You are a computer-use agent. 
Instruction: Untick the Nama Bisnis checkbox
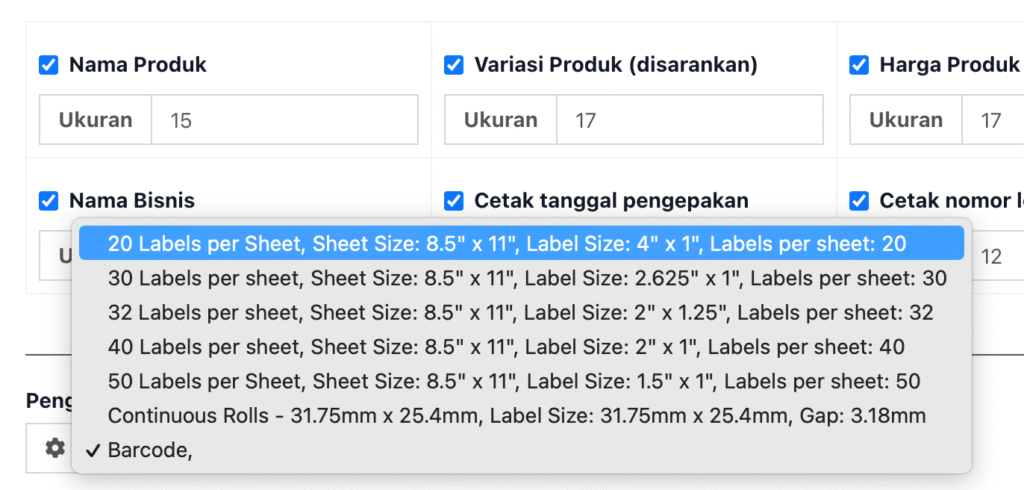pos(48,201)
